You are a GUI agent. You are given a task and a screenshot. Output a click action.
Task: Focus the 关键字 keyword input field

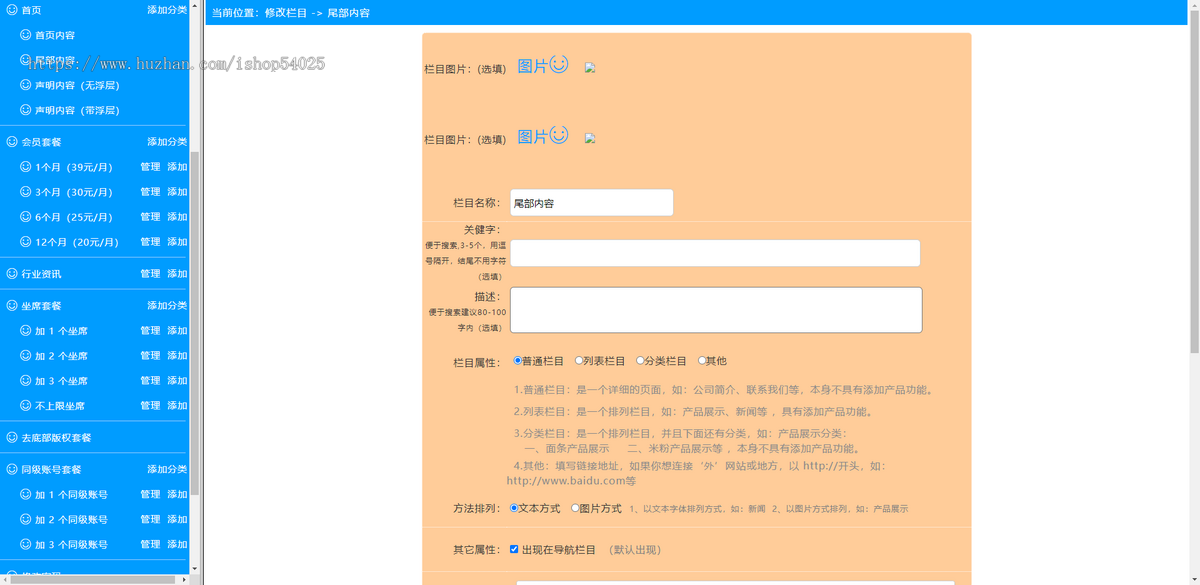click(x=715, y=253)
